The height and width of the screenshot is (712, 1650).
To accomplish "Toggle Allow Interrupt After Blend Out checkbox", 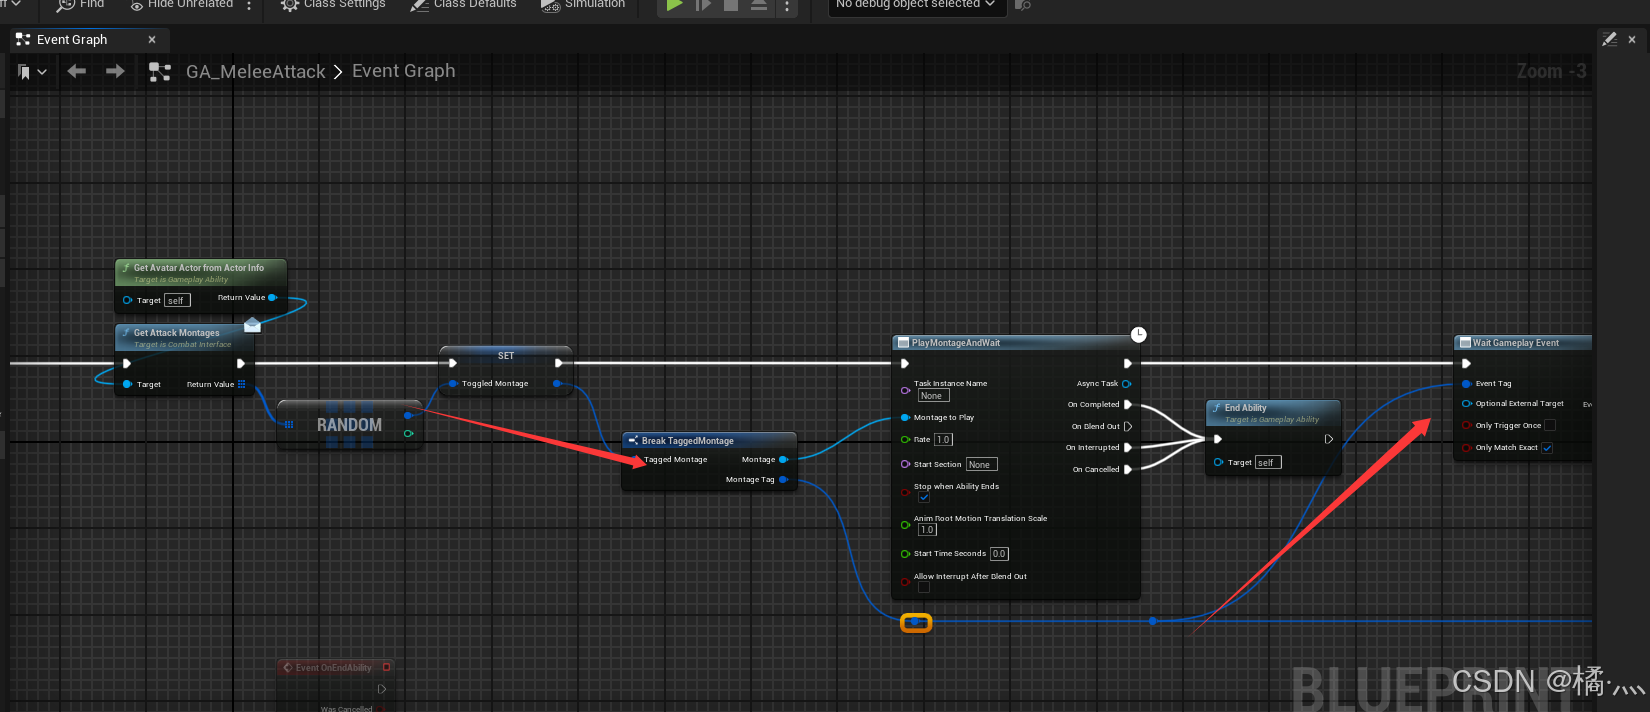I will tap(924, 588).
